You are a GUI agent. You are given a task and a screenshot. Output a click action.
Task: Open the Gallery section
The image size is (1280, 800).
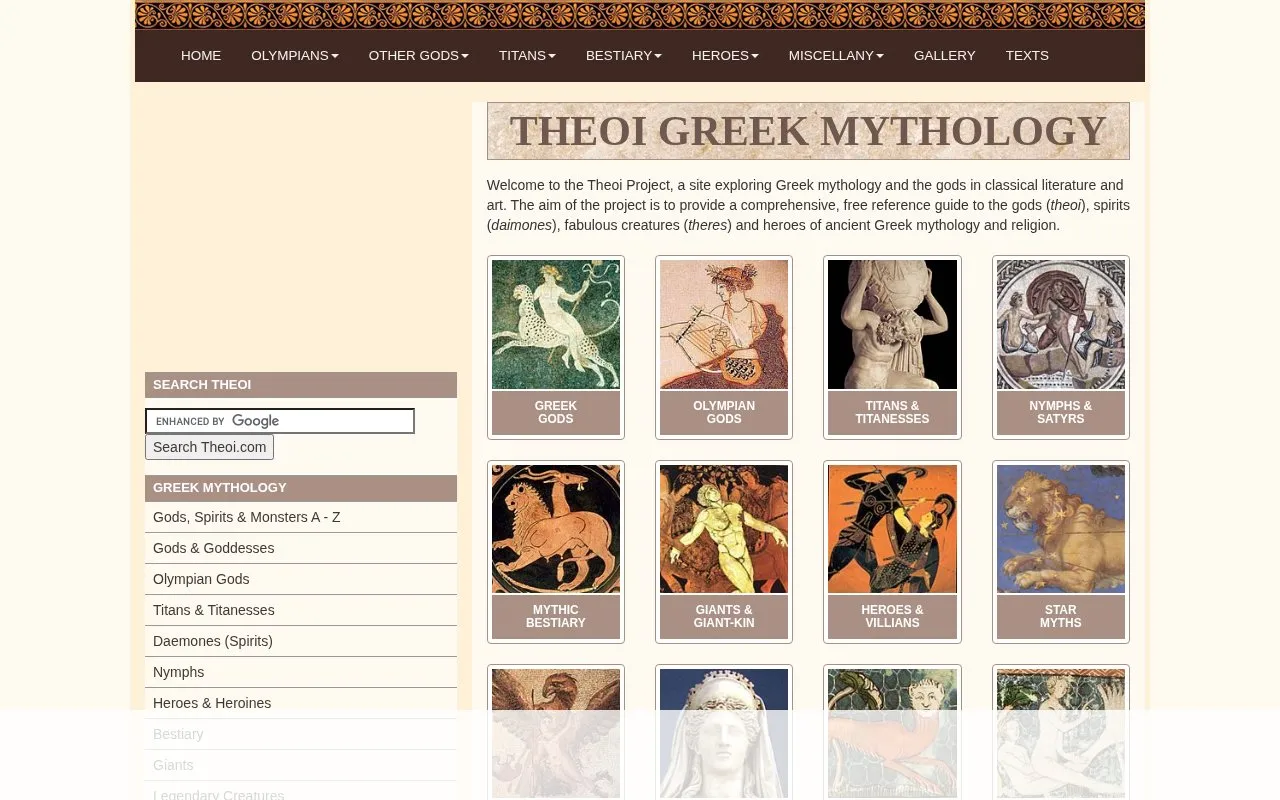(x=944, y=56)
